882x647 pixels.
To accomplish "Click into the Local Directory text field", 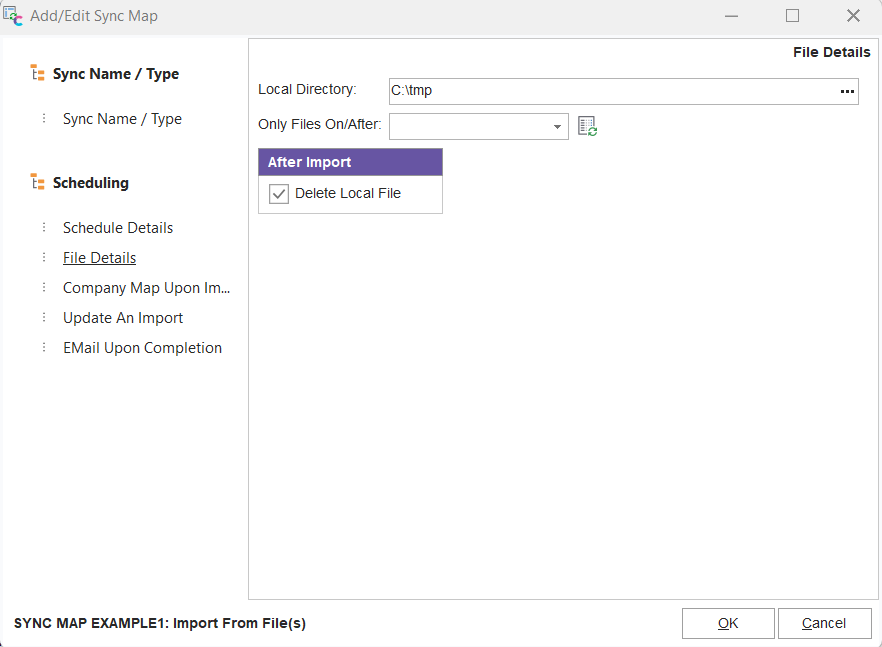I will 610,91.
